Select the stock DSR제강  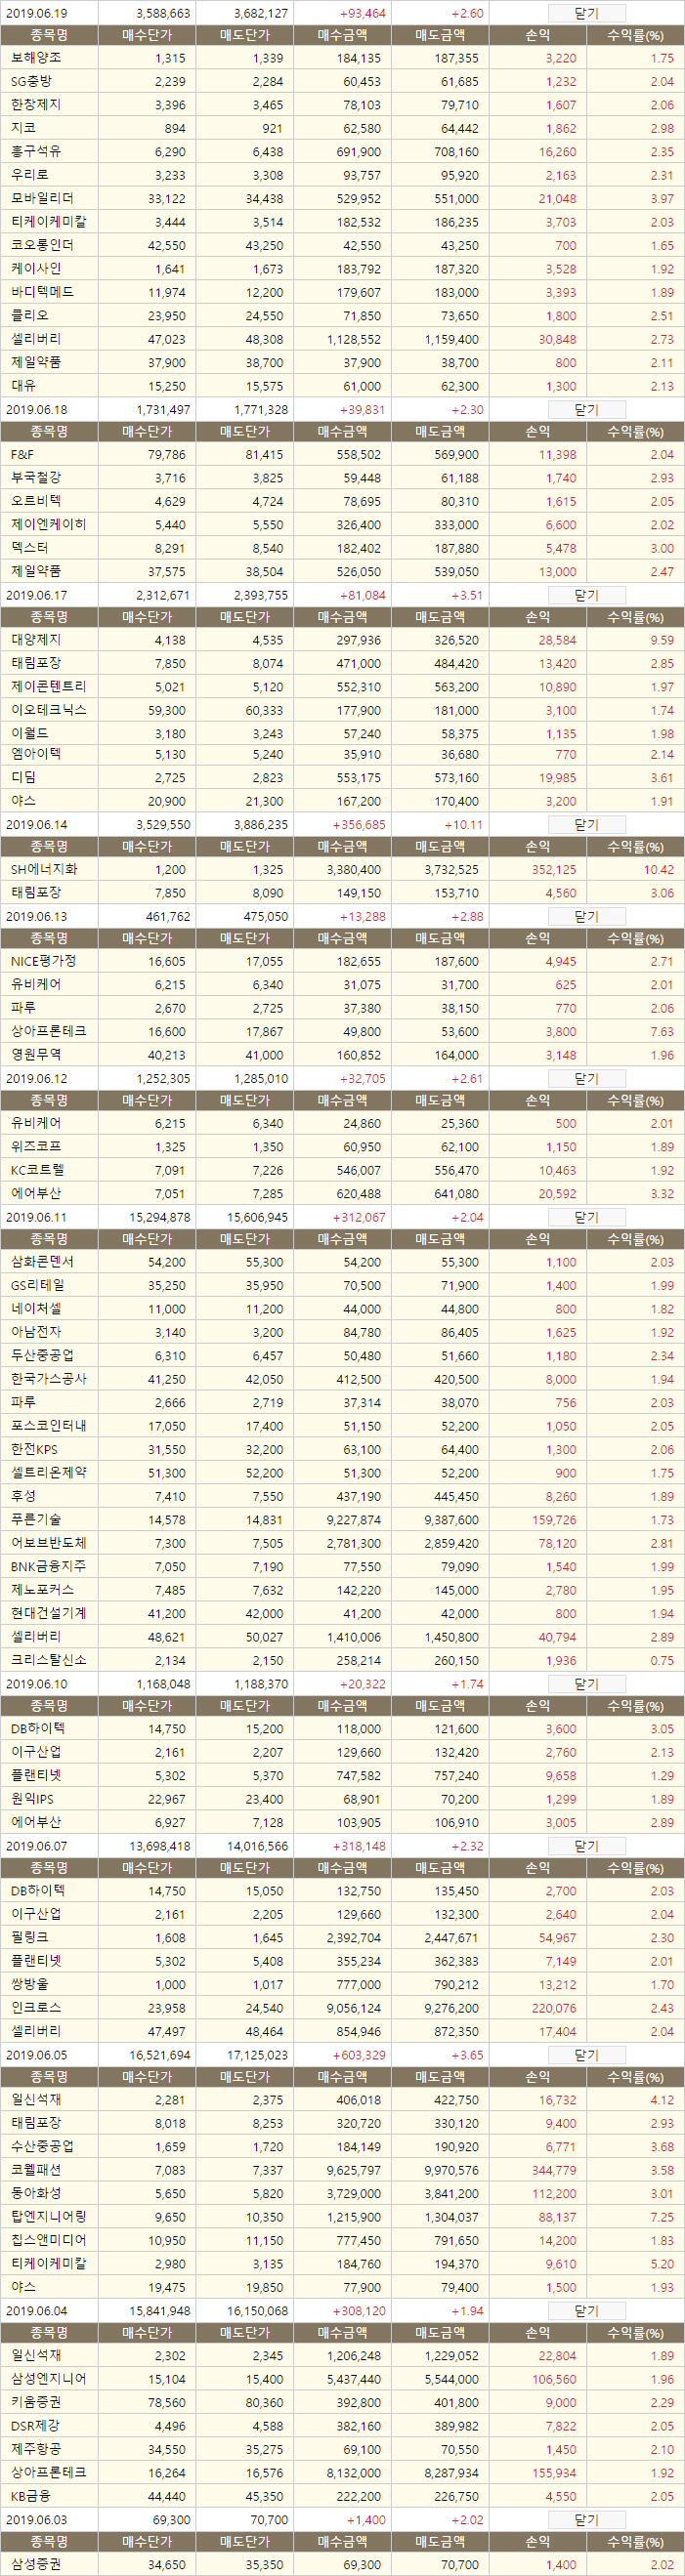(x=35, y=2425)
